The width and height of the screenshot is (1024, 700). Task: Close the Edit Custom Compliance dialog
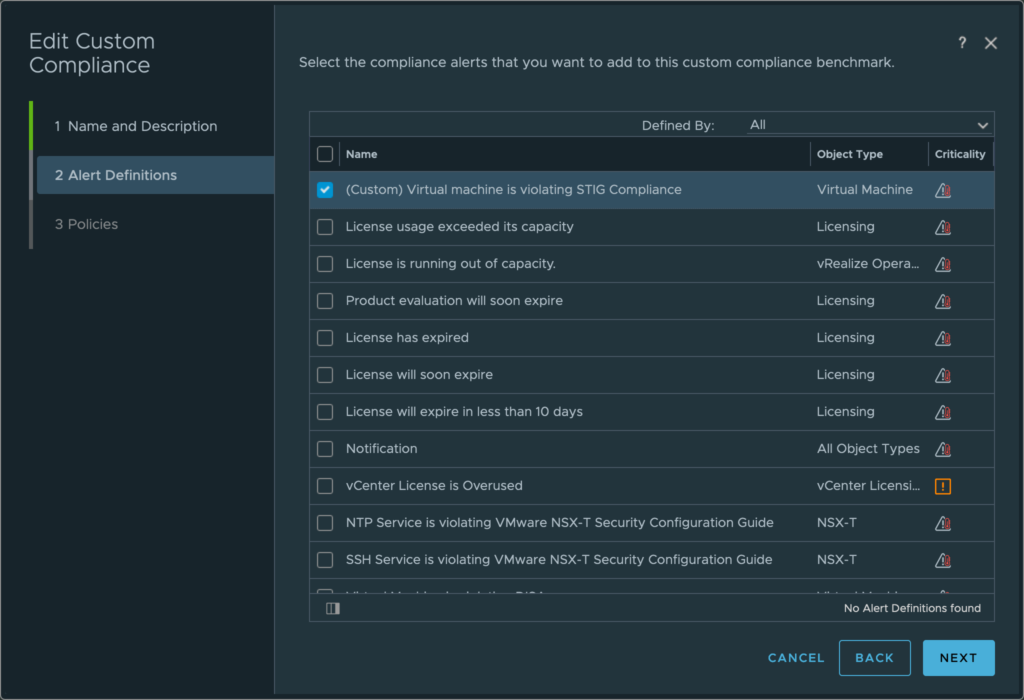click(x=991, y=43)
